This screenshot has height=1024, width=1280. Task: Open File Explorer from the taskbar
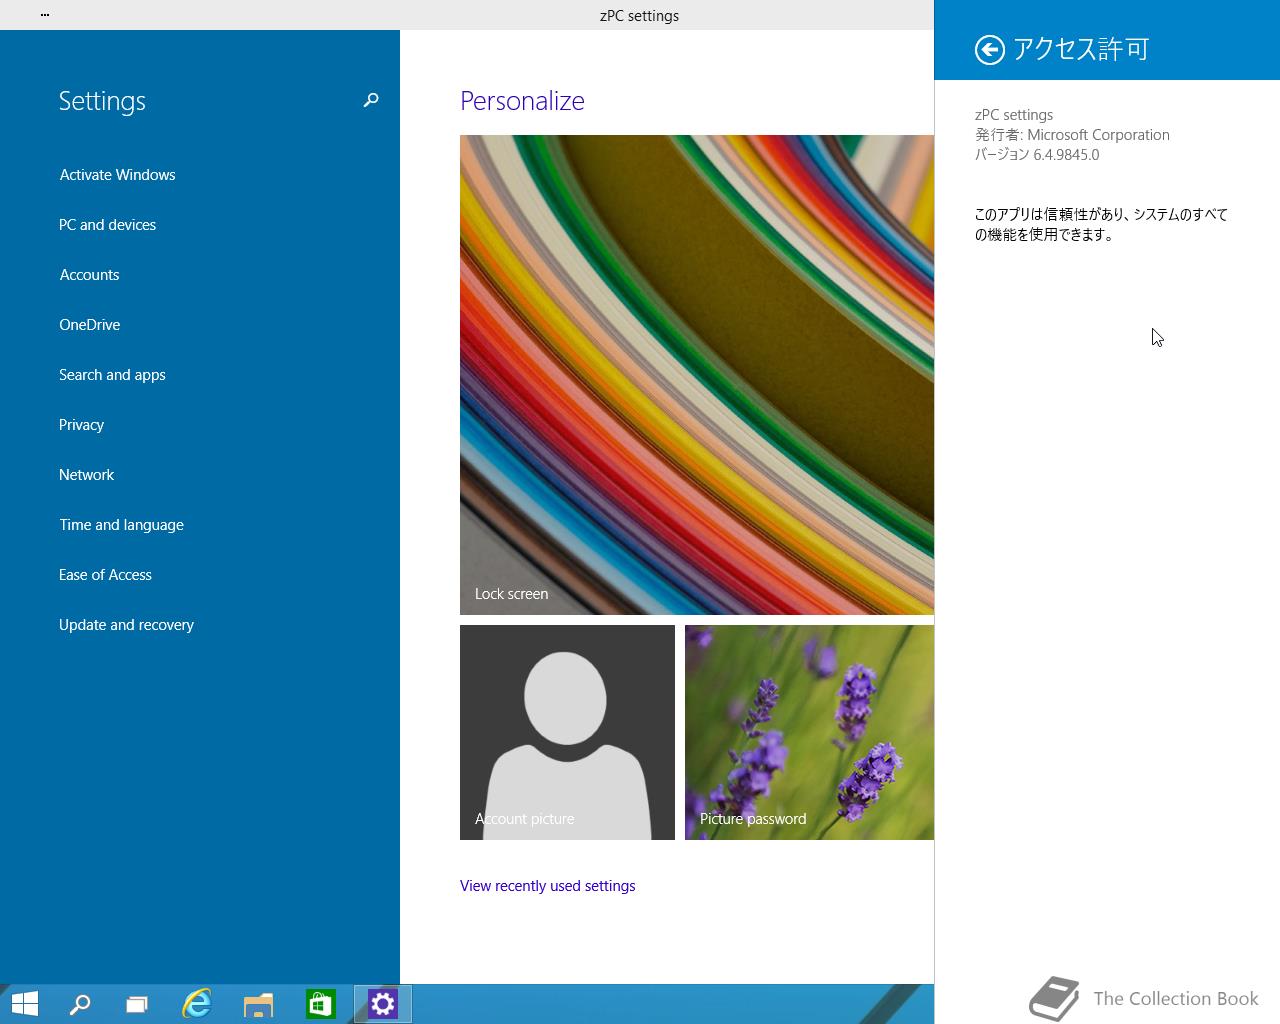(x=259, y=1004)
